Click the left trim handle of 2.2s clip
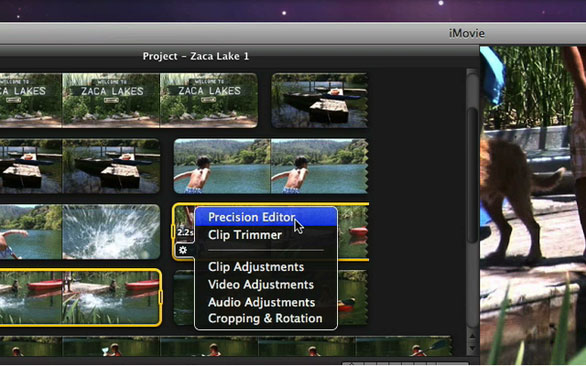586x366 pixels. pos(173,232)
